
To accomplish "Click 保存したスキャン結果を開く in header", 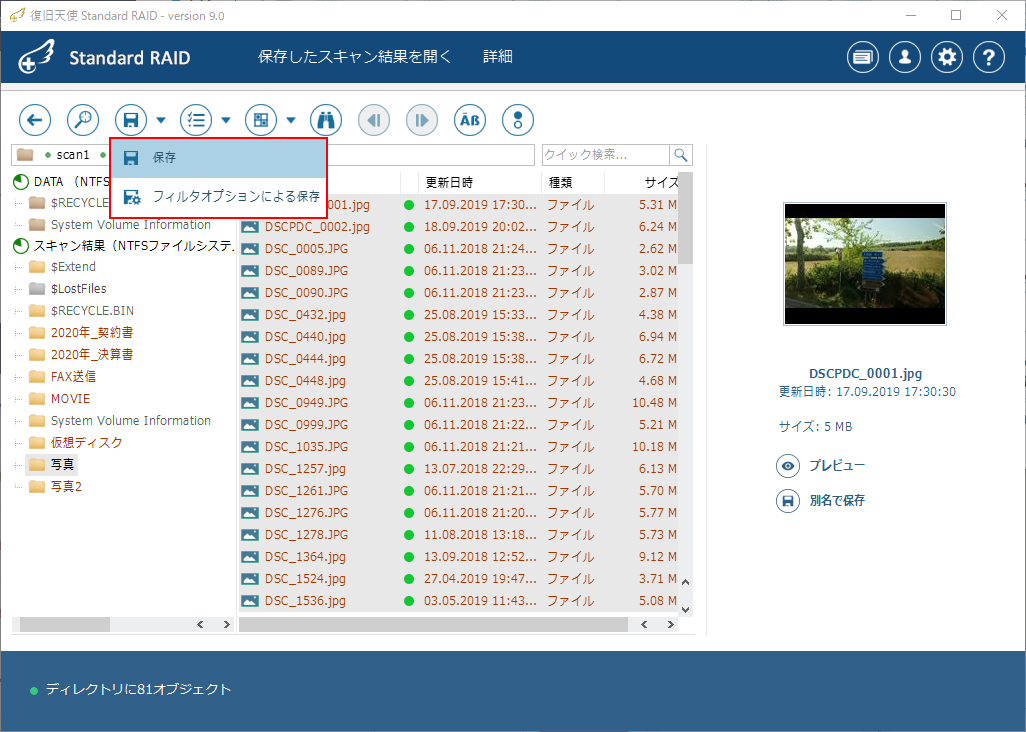I will 355,57.
